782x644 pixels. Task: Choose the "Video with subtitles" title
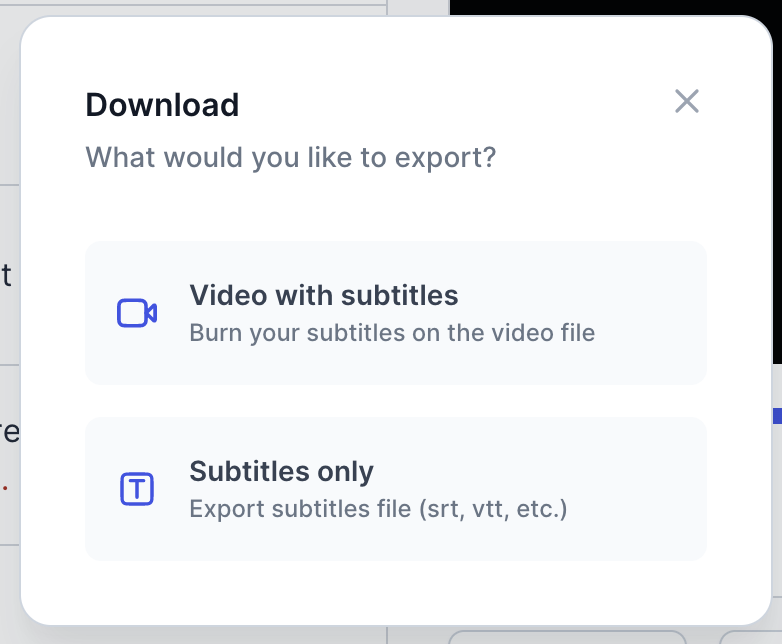[323, 296]
